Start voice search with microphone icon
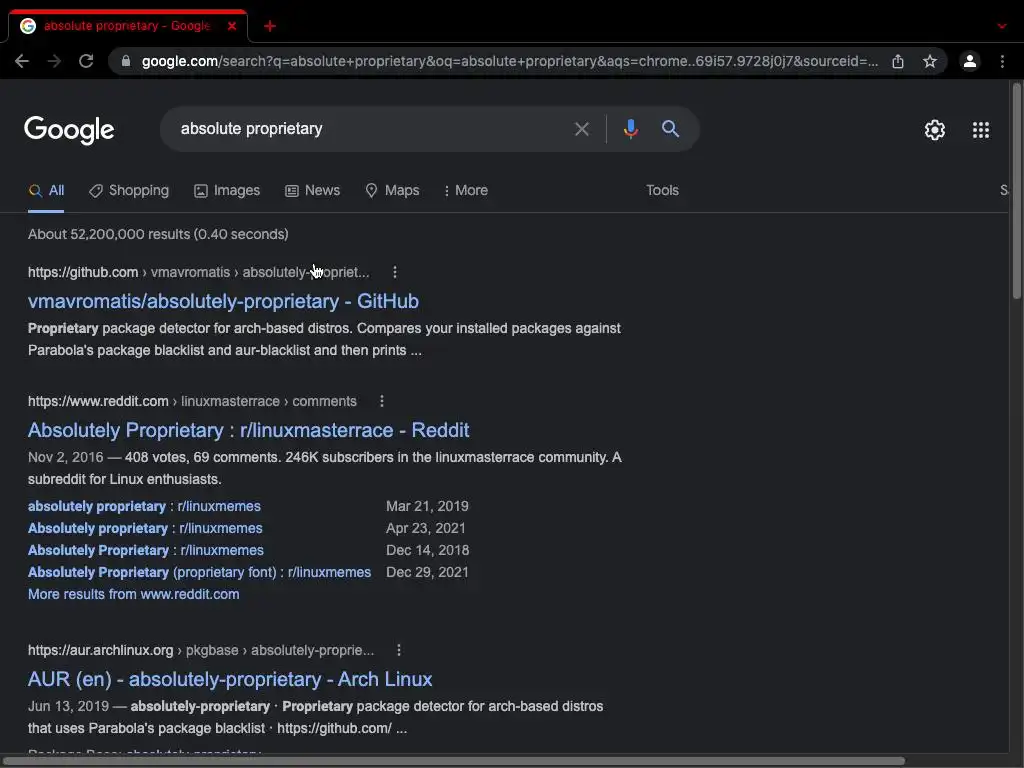The height and width of the screenshot is (768, 1024). coord(630,129)
